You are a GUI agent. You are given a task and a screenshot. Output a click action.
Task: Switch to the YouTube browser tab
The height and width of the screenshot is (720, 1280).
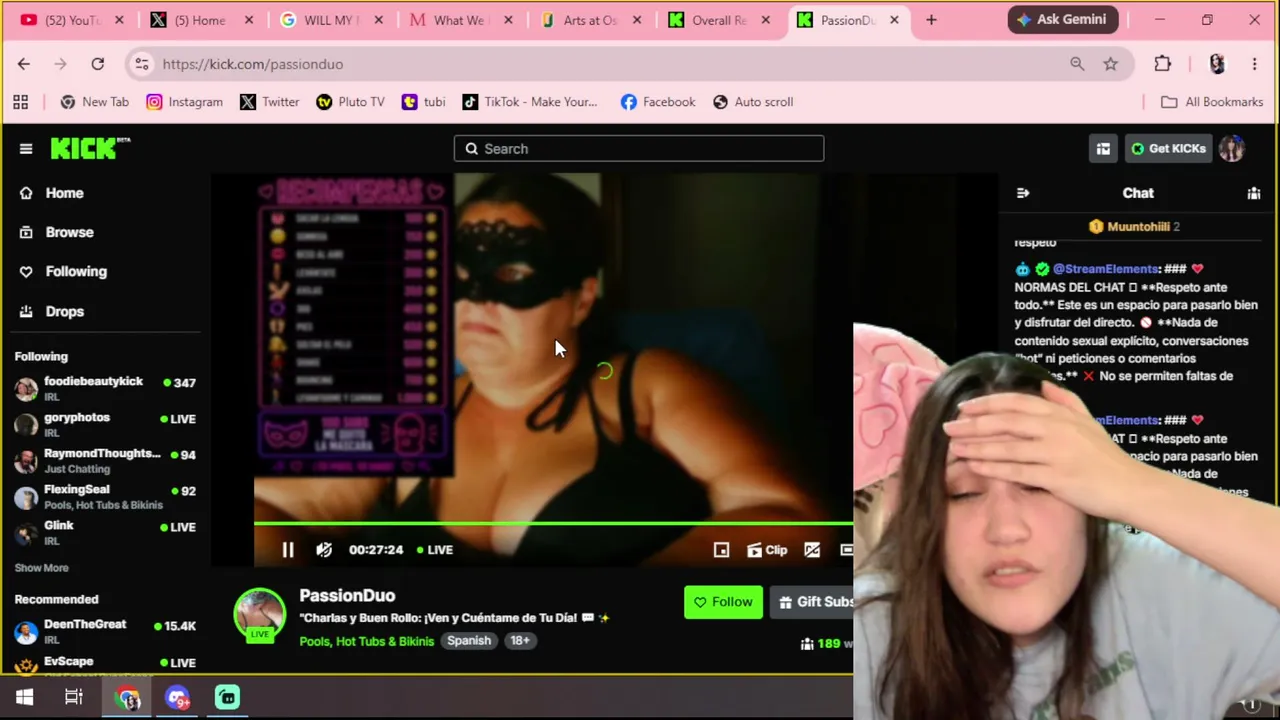tap(70, 20)
